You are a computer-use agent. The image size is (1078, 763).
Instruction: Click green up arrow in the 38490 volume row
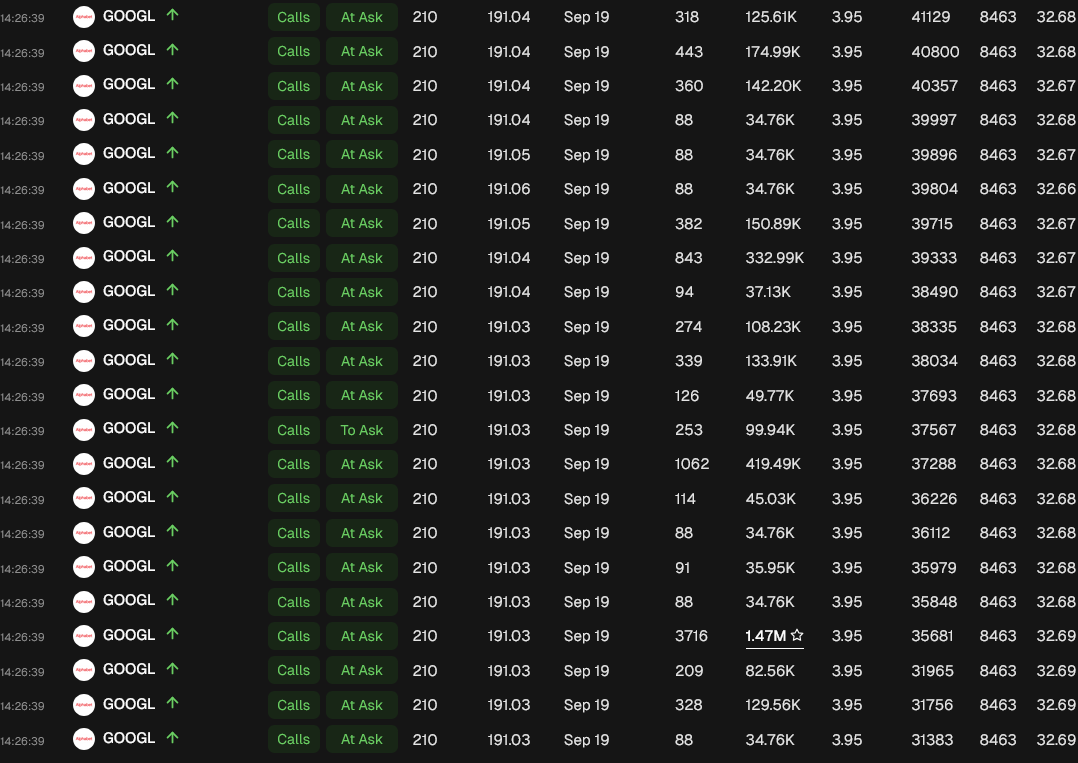pyautogui.click(x=173, y=290)
